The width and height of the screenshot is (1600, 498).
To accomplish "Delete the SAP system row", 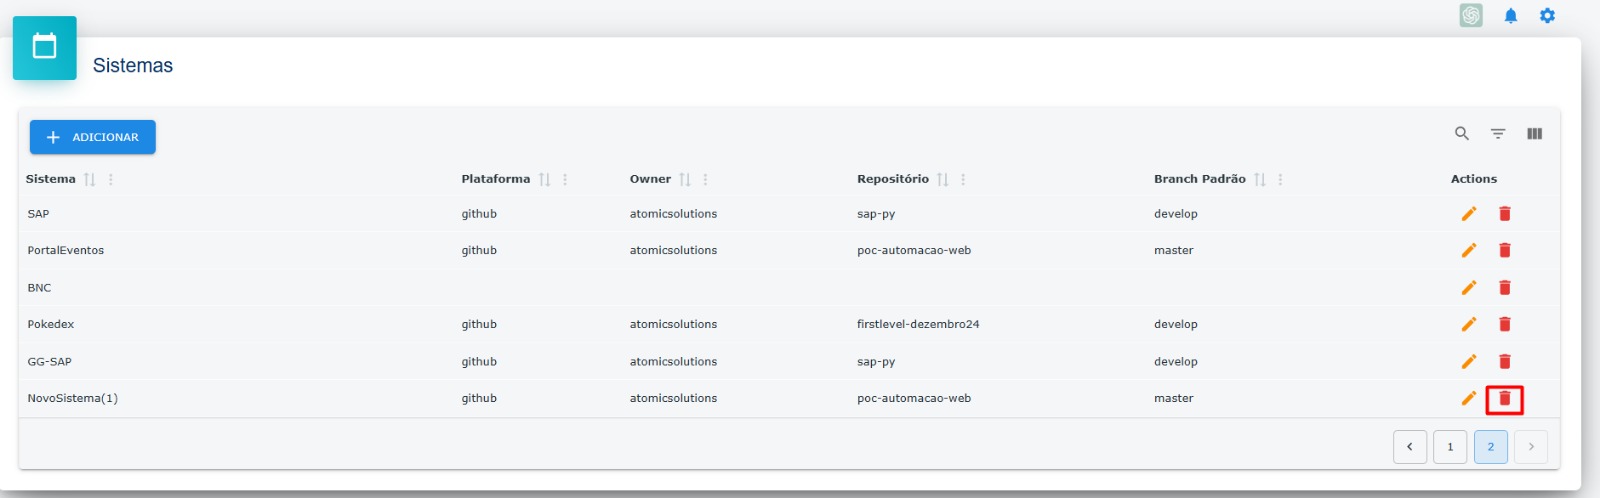I will [x=1505, y=214].
